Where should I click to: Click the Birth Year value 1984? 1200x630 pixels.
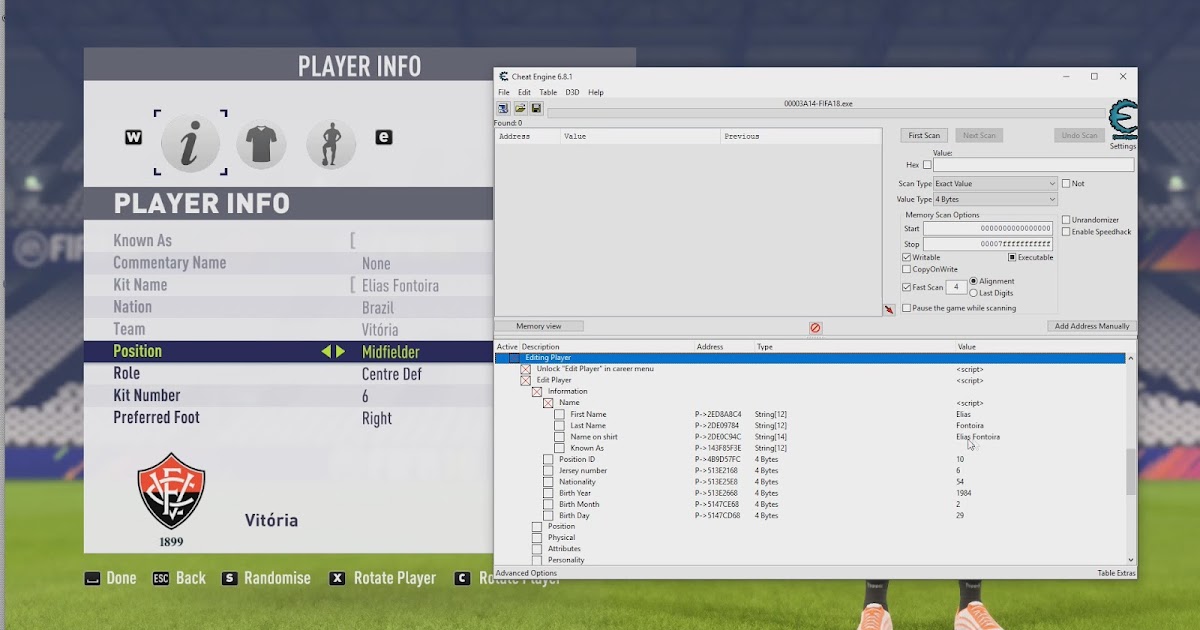tap(965, 493)
